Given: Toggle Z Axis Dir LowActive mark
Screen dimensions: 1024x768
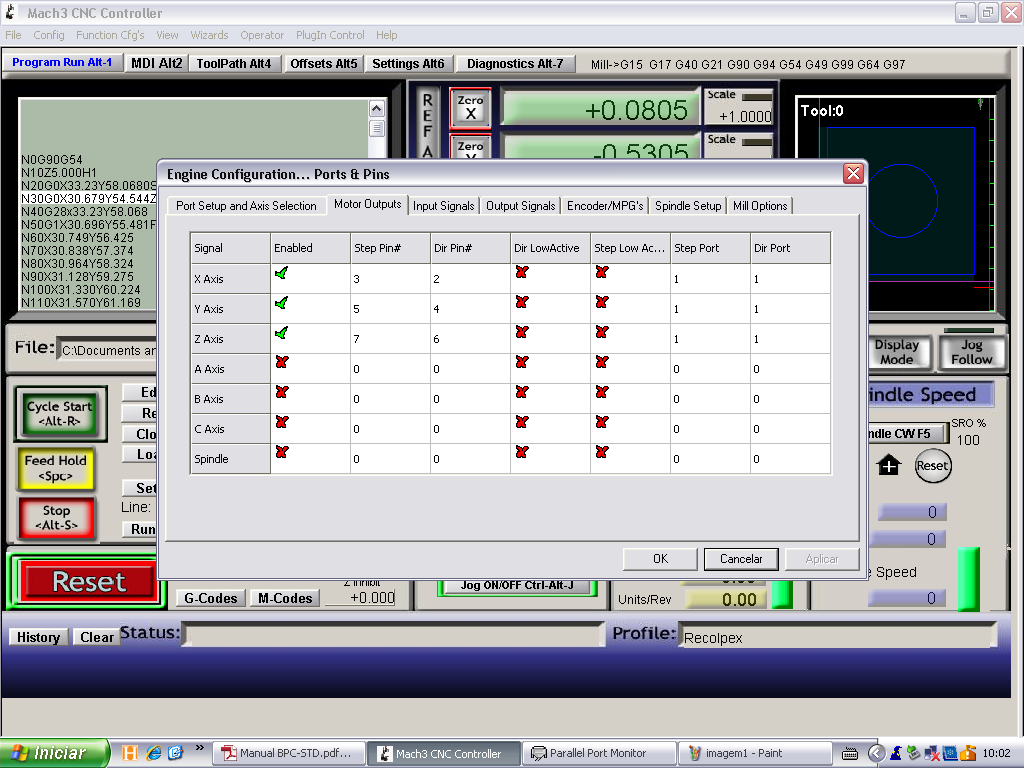Looking at the screenshot, I should (522, 332).
